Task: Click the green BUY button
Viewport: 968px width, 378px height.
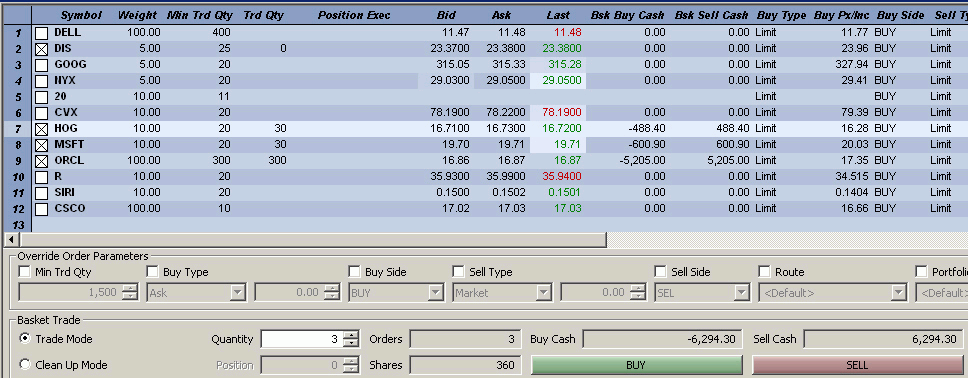Action: pyautogui.click(x=636, y=365)
